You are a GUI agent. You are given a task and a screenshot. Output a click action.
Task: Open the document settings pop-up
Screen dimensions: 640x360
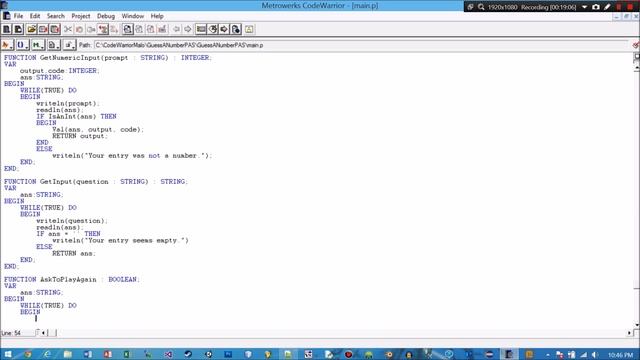point(53,45)
